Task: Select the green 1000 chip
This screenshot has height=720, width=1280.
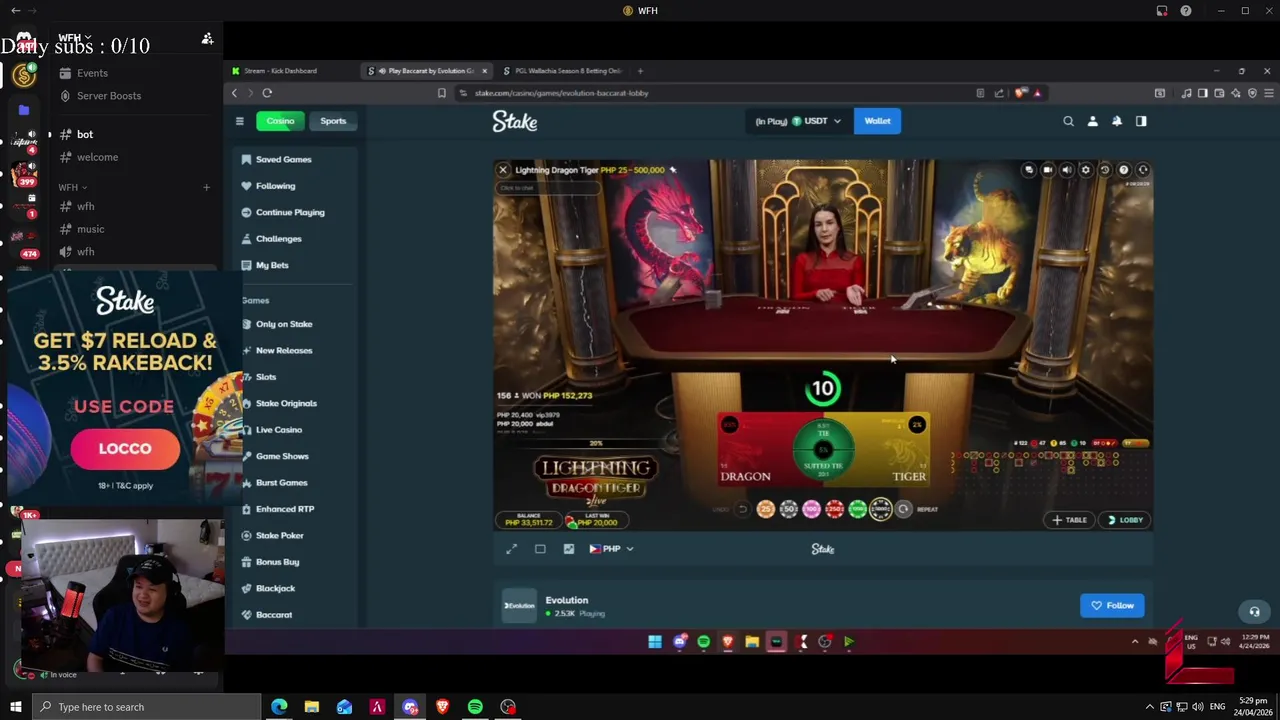Action: tap(858, 509)
